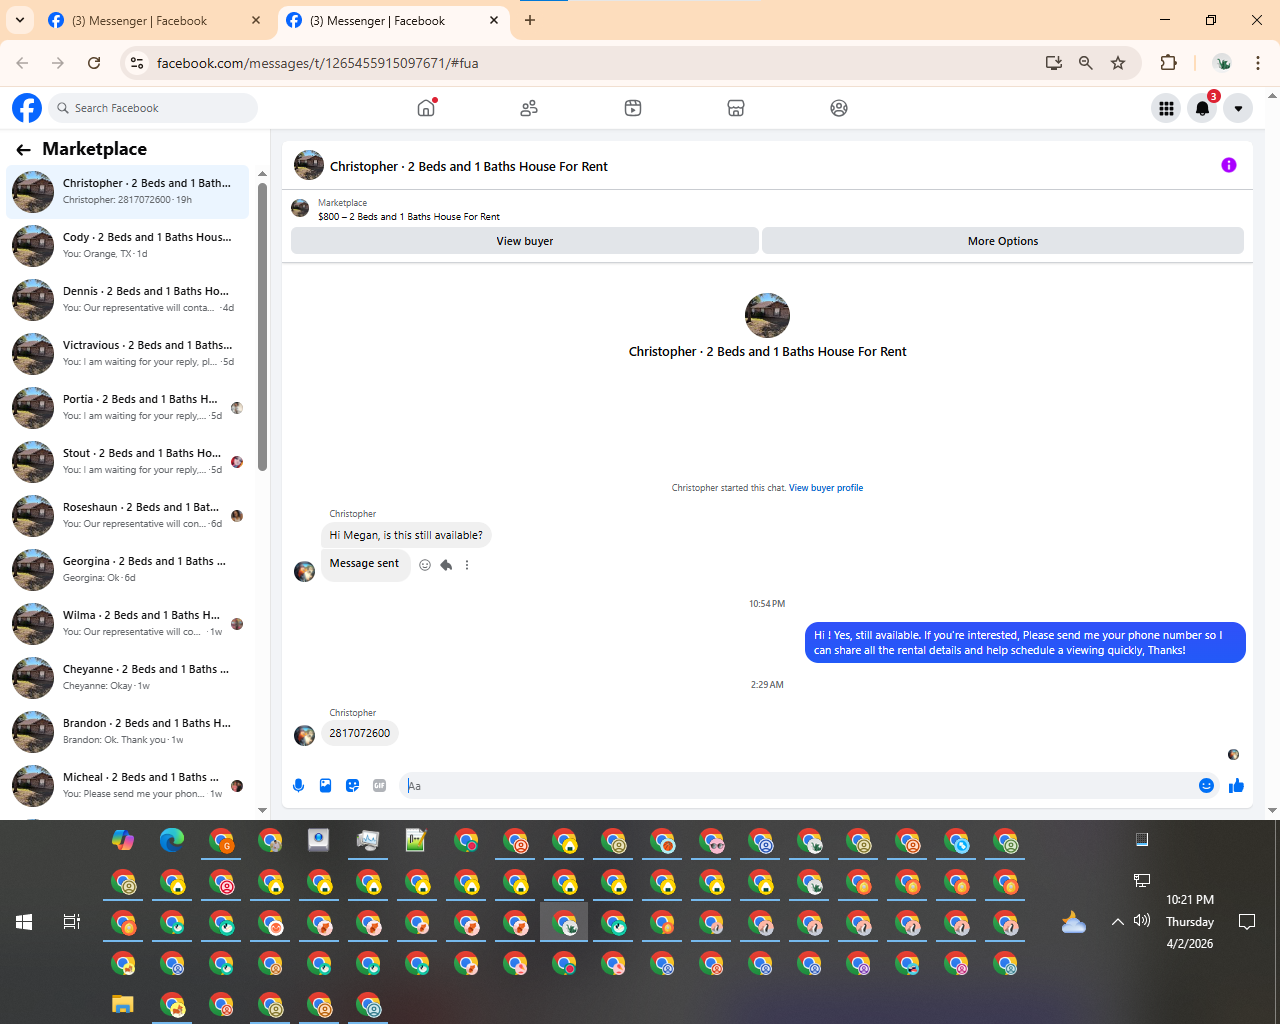Screen dimensions: 1280x1024
Task: Open Victravious's conversation in the list
Action: tap(128, 354)
